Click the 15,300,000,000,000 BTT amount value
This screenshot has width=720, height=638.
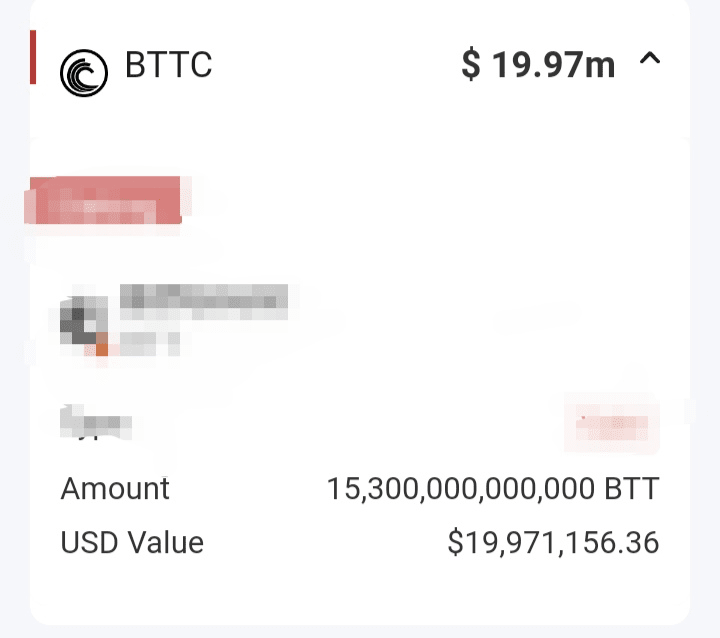coord(493,488)
